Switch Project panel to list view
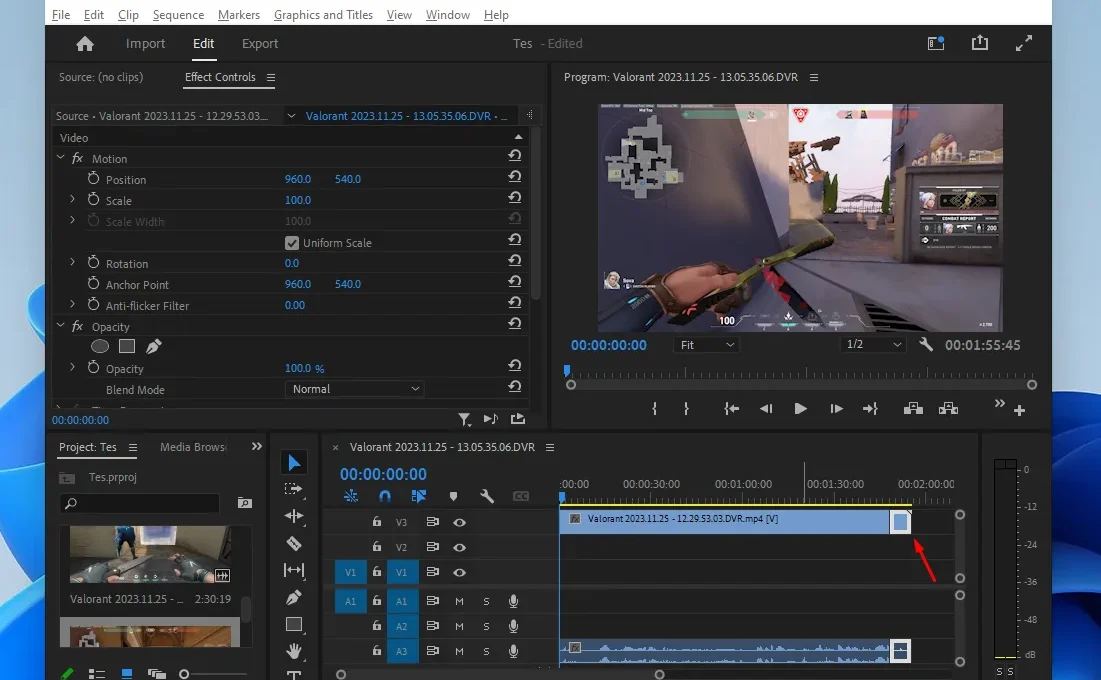This screenshot has height=680, width=1101. point(96,674)
